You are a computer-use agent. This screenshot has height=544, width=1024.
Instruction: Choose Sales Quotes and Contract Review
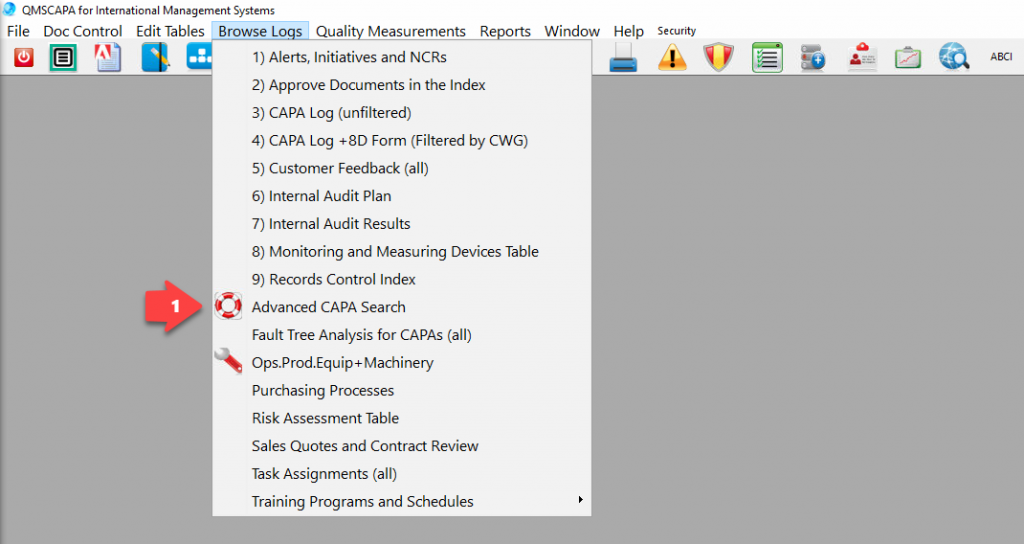(x=402, y=446)
